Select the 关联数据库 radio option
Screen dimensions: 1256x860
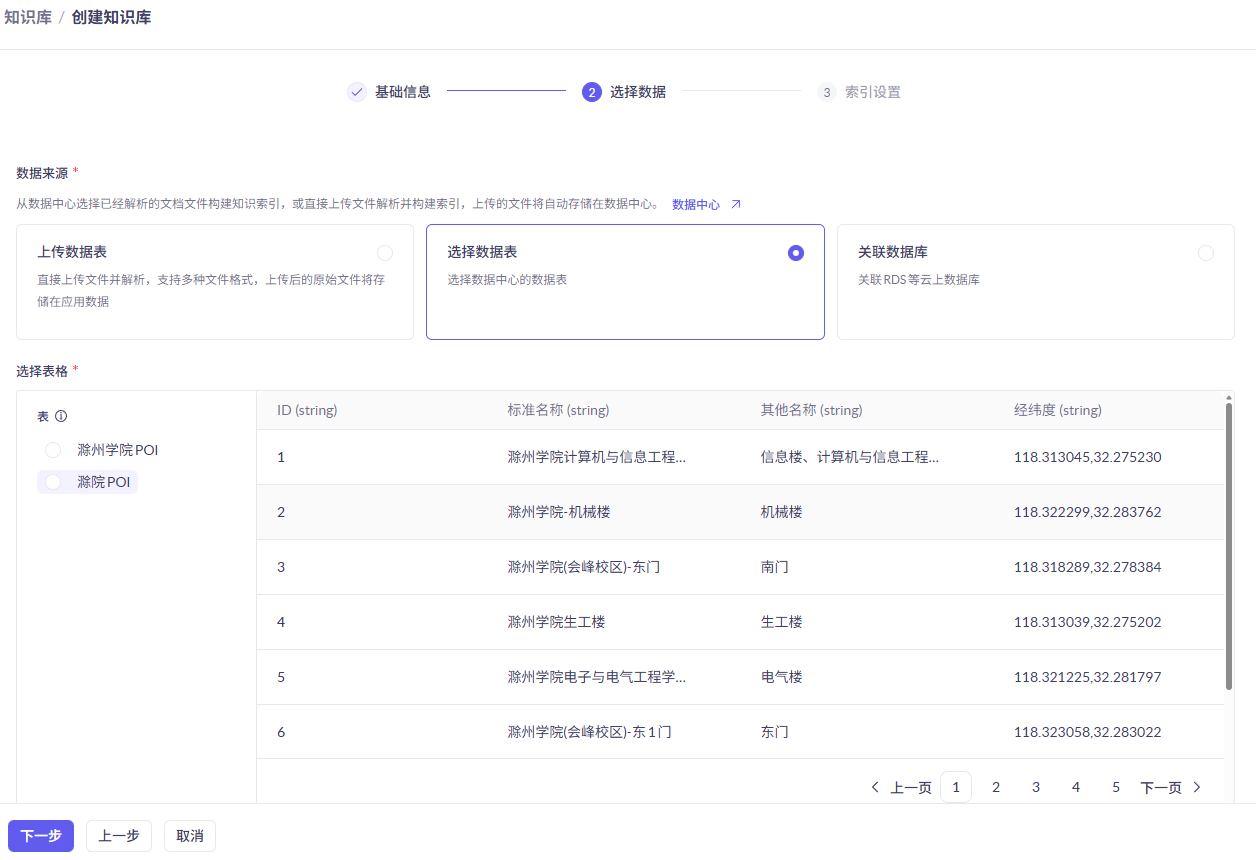(1205, 253)
